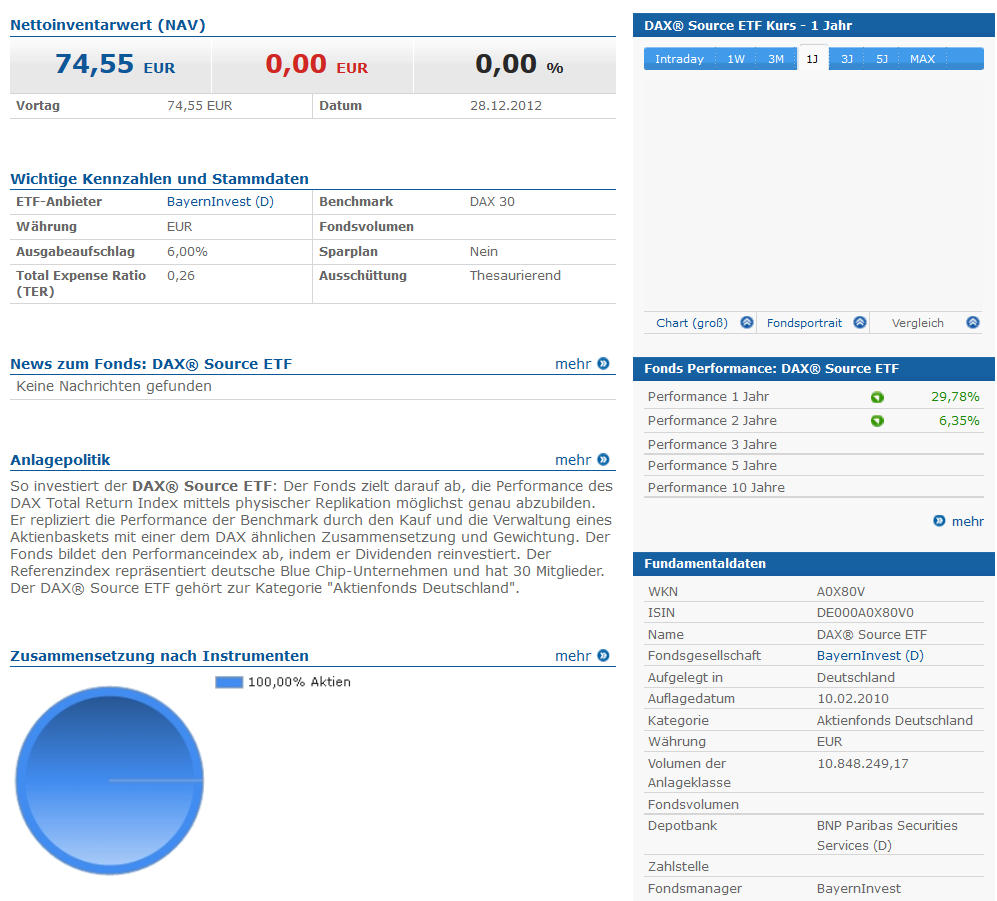Click the Ausschüttung value Thesaurierend

point(515,276)
